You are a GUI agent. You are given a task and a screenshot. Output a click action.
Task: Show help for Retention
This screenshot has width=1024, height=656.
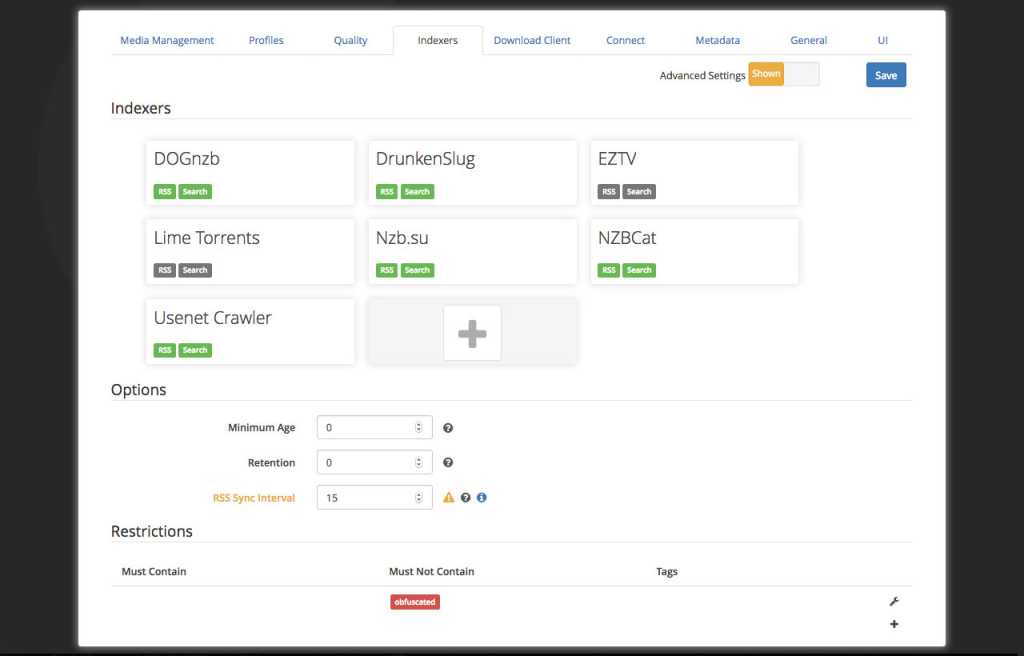(448, 463)
